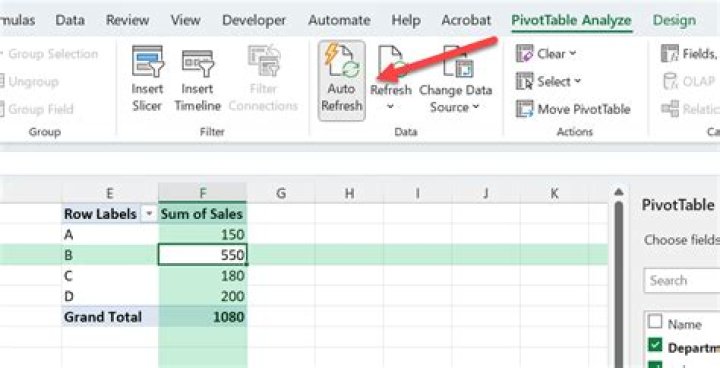Insert a Timeline
This screenshot has height=368, width=720.
(197, 79)
